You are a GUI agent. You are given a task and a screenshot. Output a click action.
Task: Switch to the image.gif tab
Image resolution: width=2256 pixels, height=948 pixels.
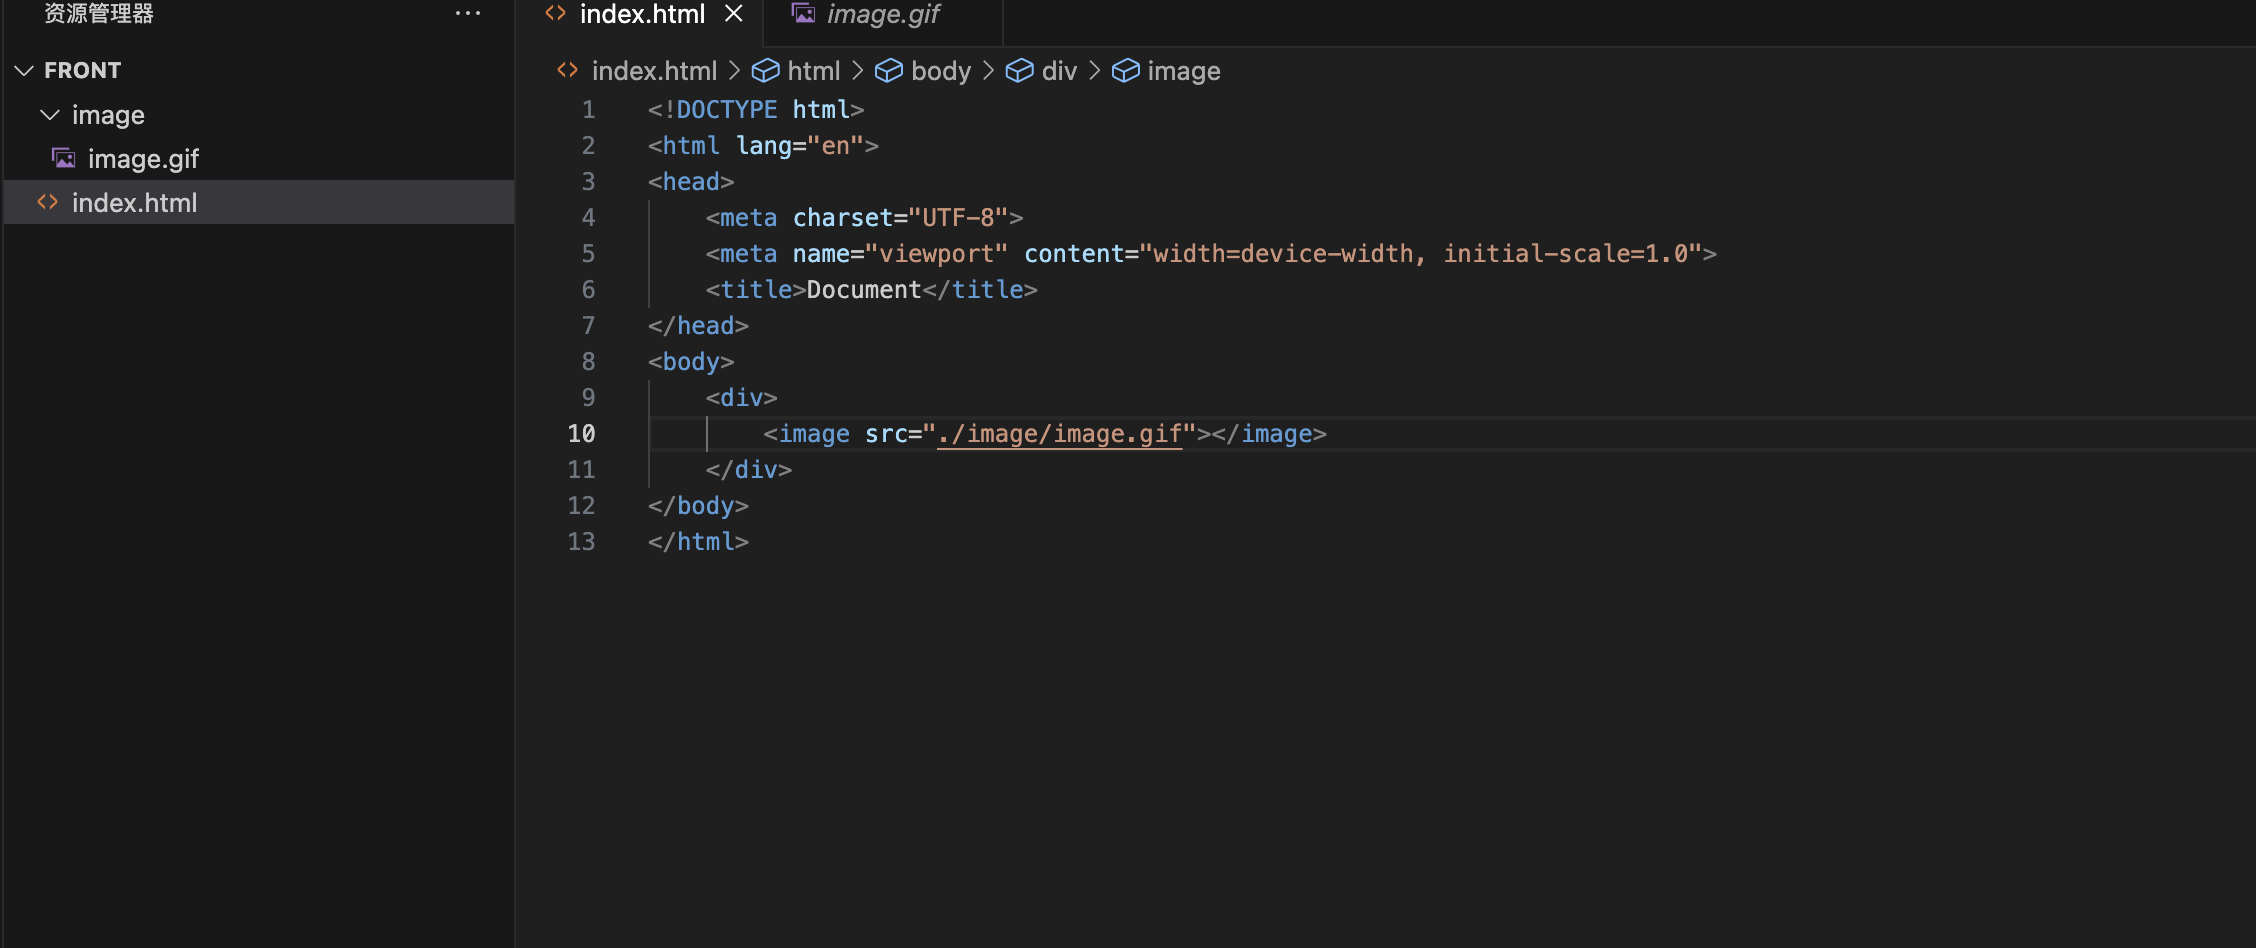pyautogui.click(x=882, y=14)
